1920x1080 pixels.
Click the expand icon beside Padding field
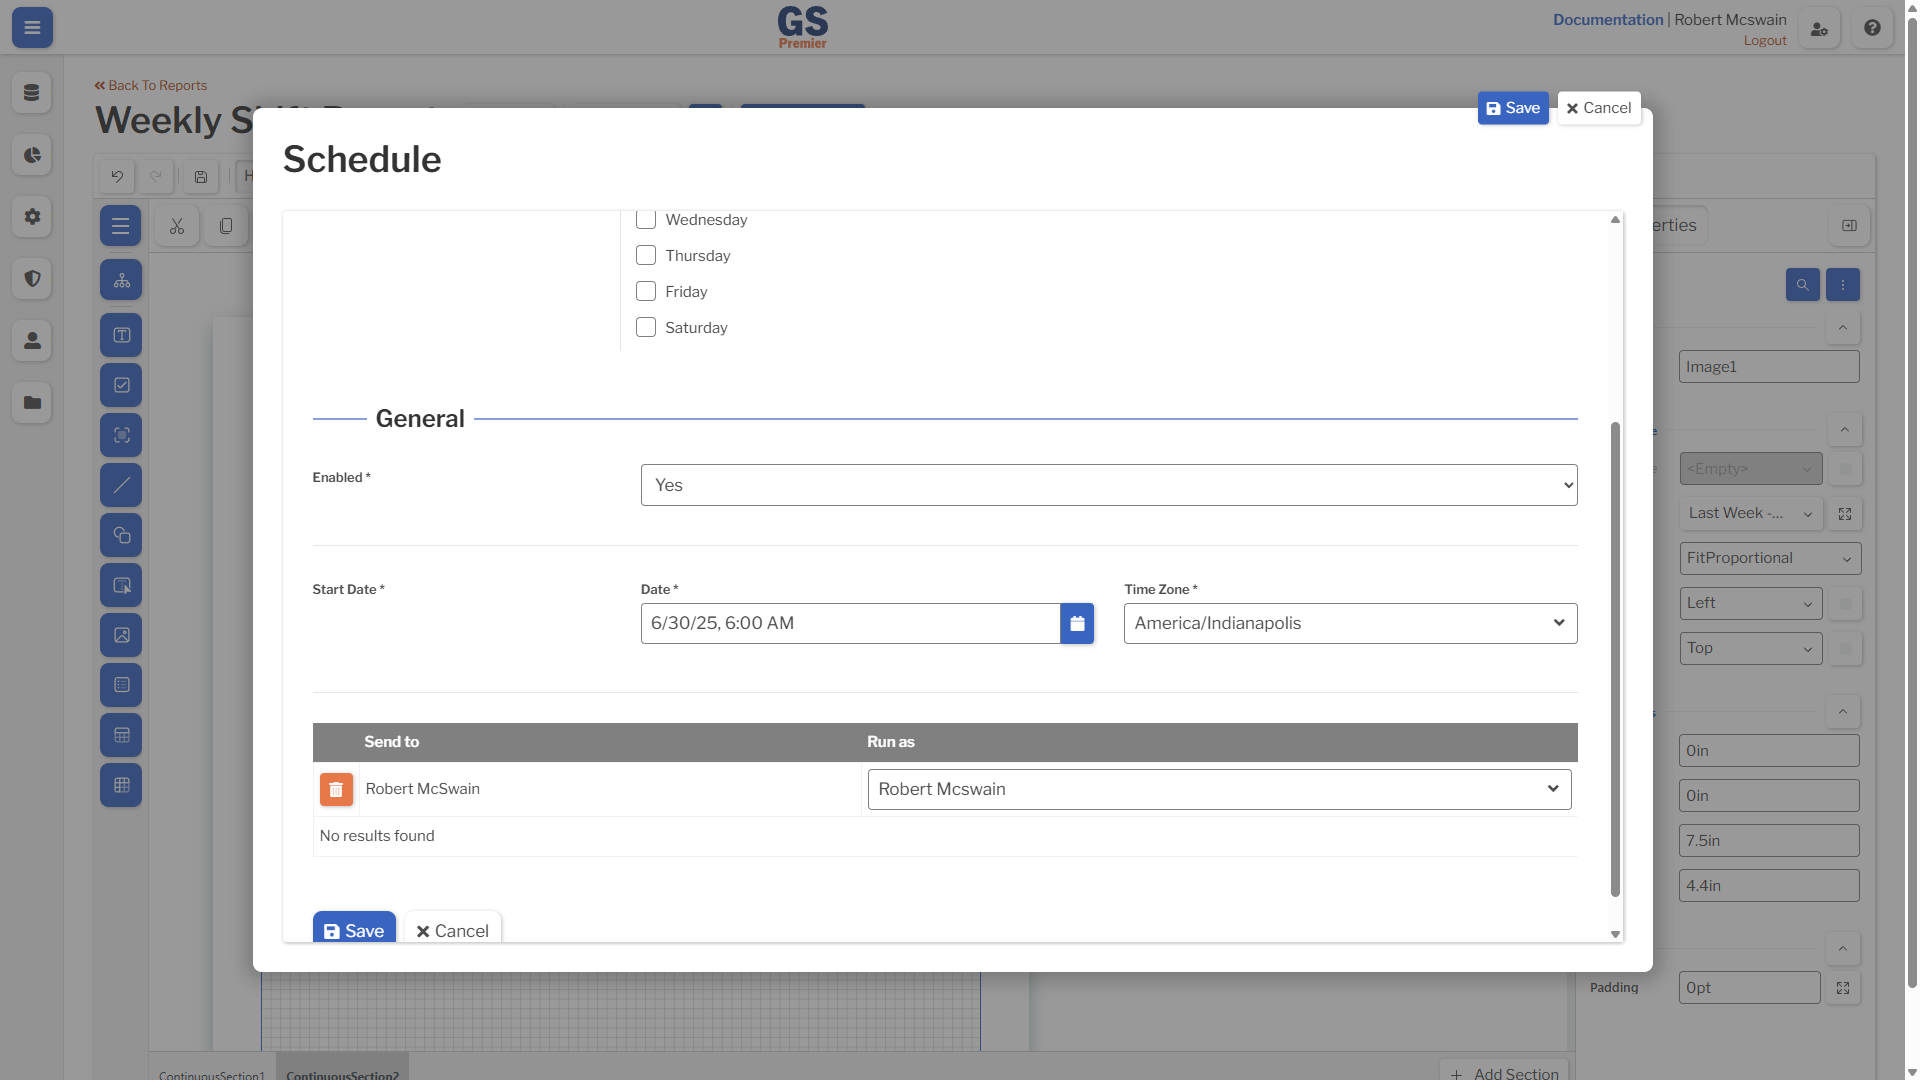click(1843, 988)
